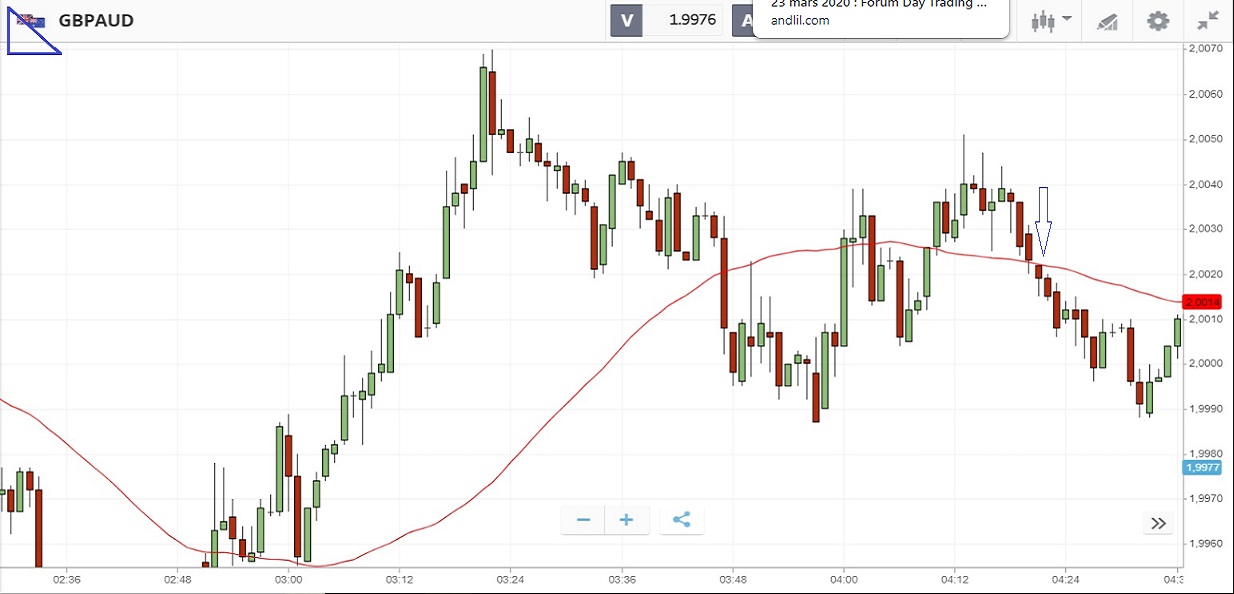Collapse the chart with the inward arrows icon

click(1208, 21)
